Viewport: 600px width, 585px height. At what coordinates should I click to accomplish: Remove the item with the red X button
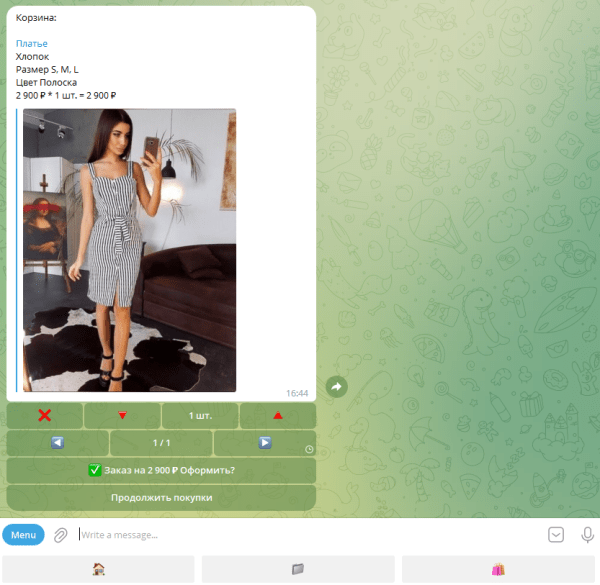click(x=45, y=415)
